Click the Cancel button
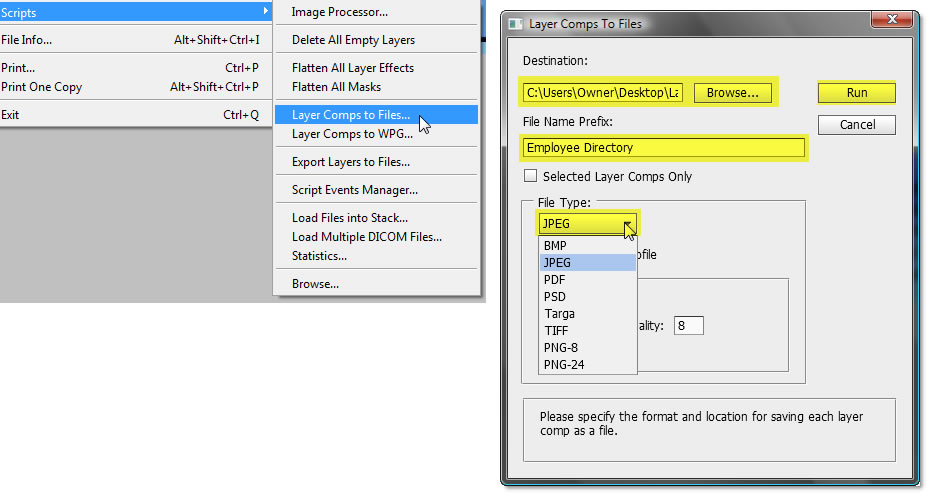This screenshot has width=939, height=498. click(x=856, y=125)
